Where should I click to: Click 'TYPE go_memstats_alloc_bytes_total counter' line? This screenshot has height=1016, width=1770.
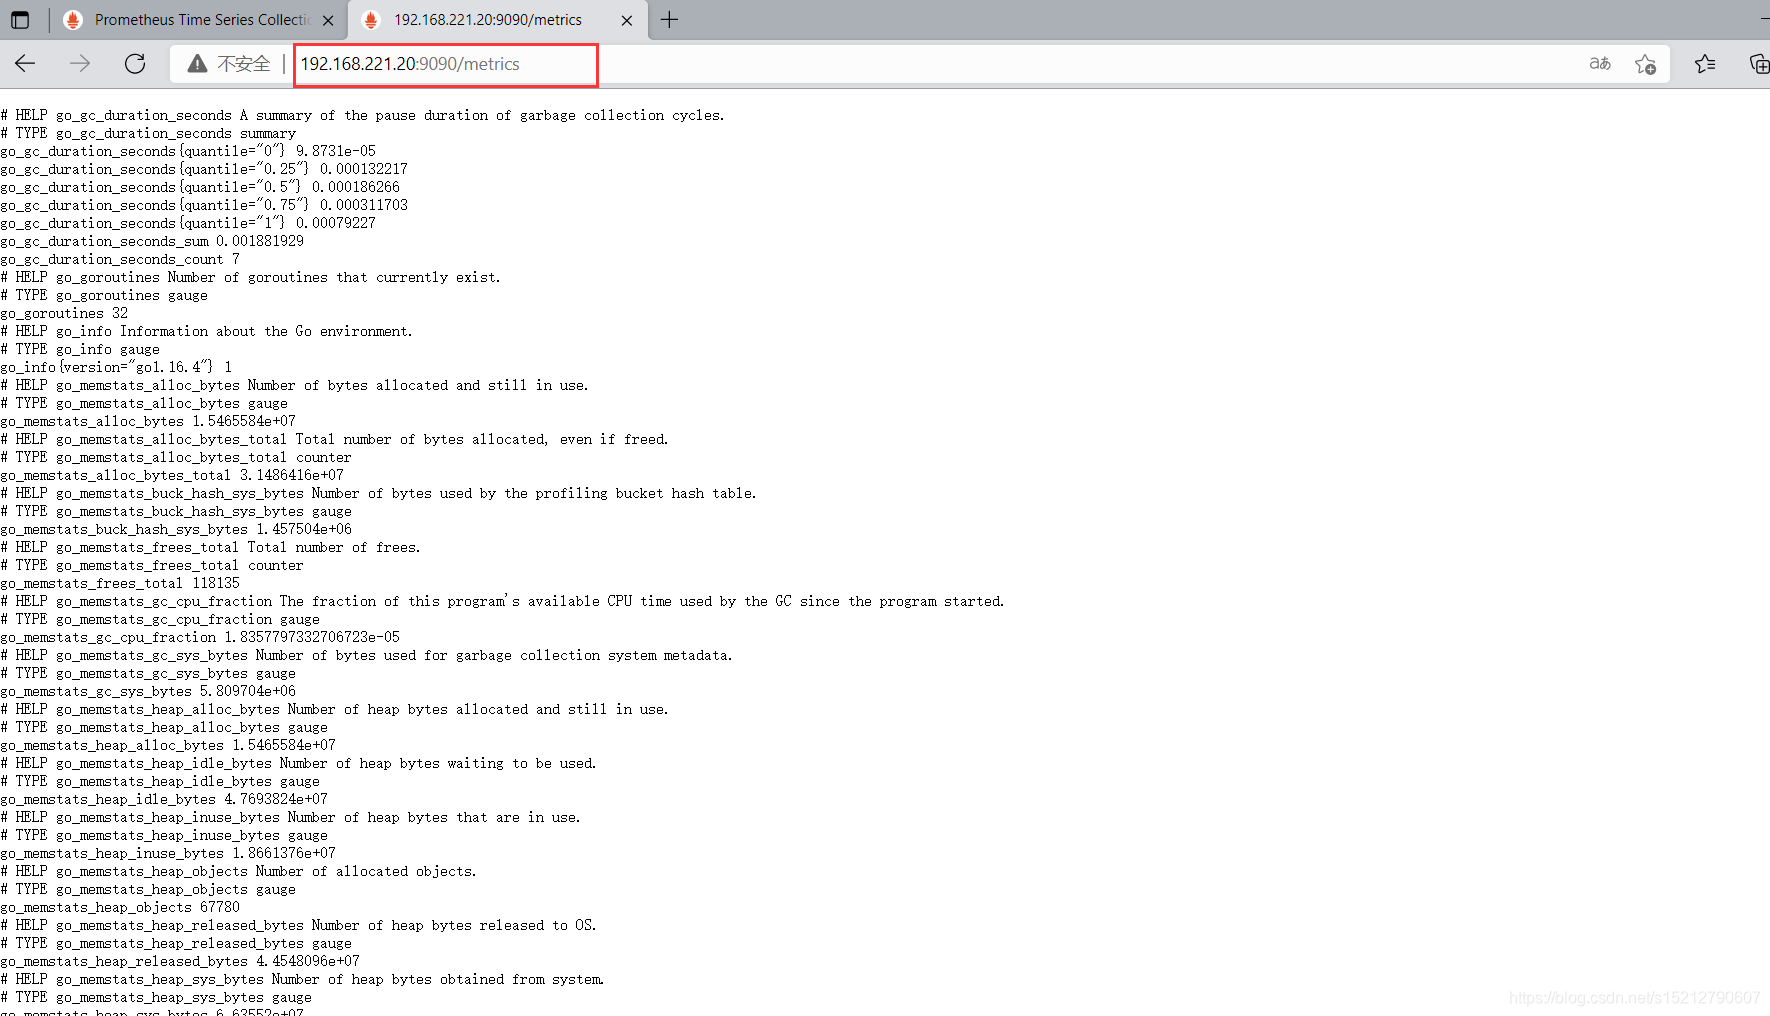[176, 457]
